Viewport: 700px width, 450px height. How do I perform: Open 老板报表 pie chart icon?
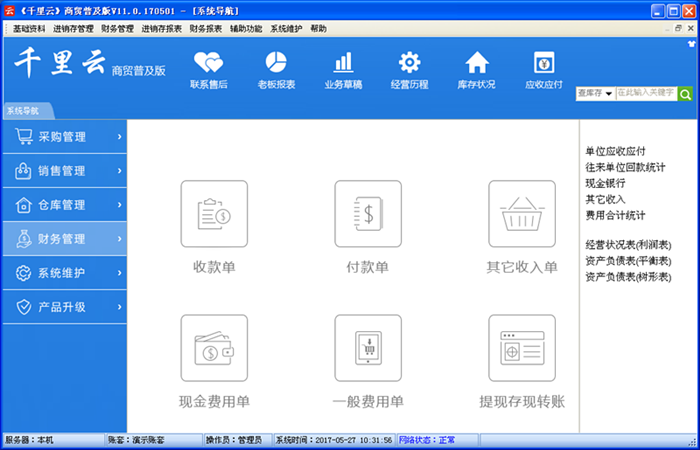[x=276, y=62]
